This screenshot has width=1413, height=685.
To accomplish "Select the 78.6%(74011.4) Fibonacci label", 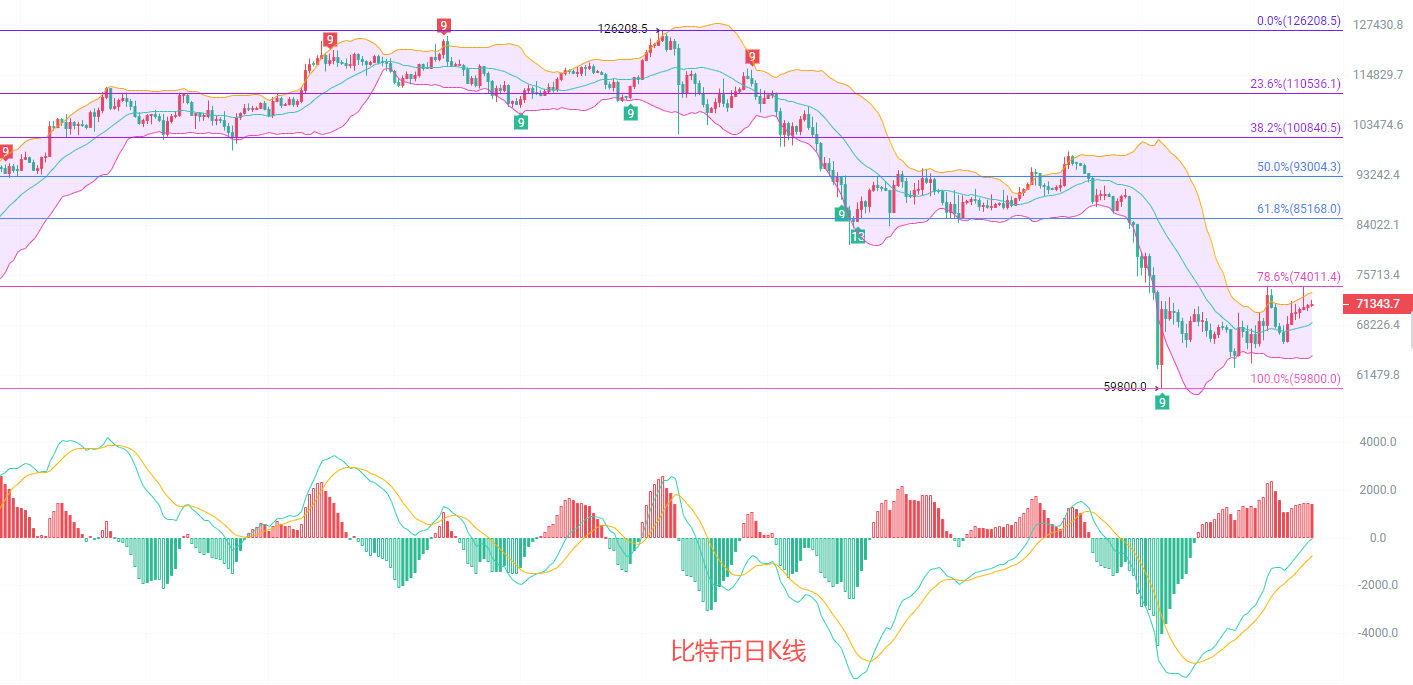I will [x=1298, y=276].
